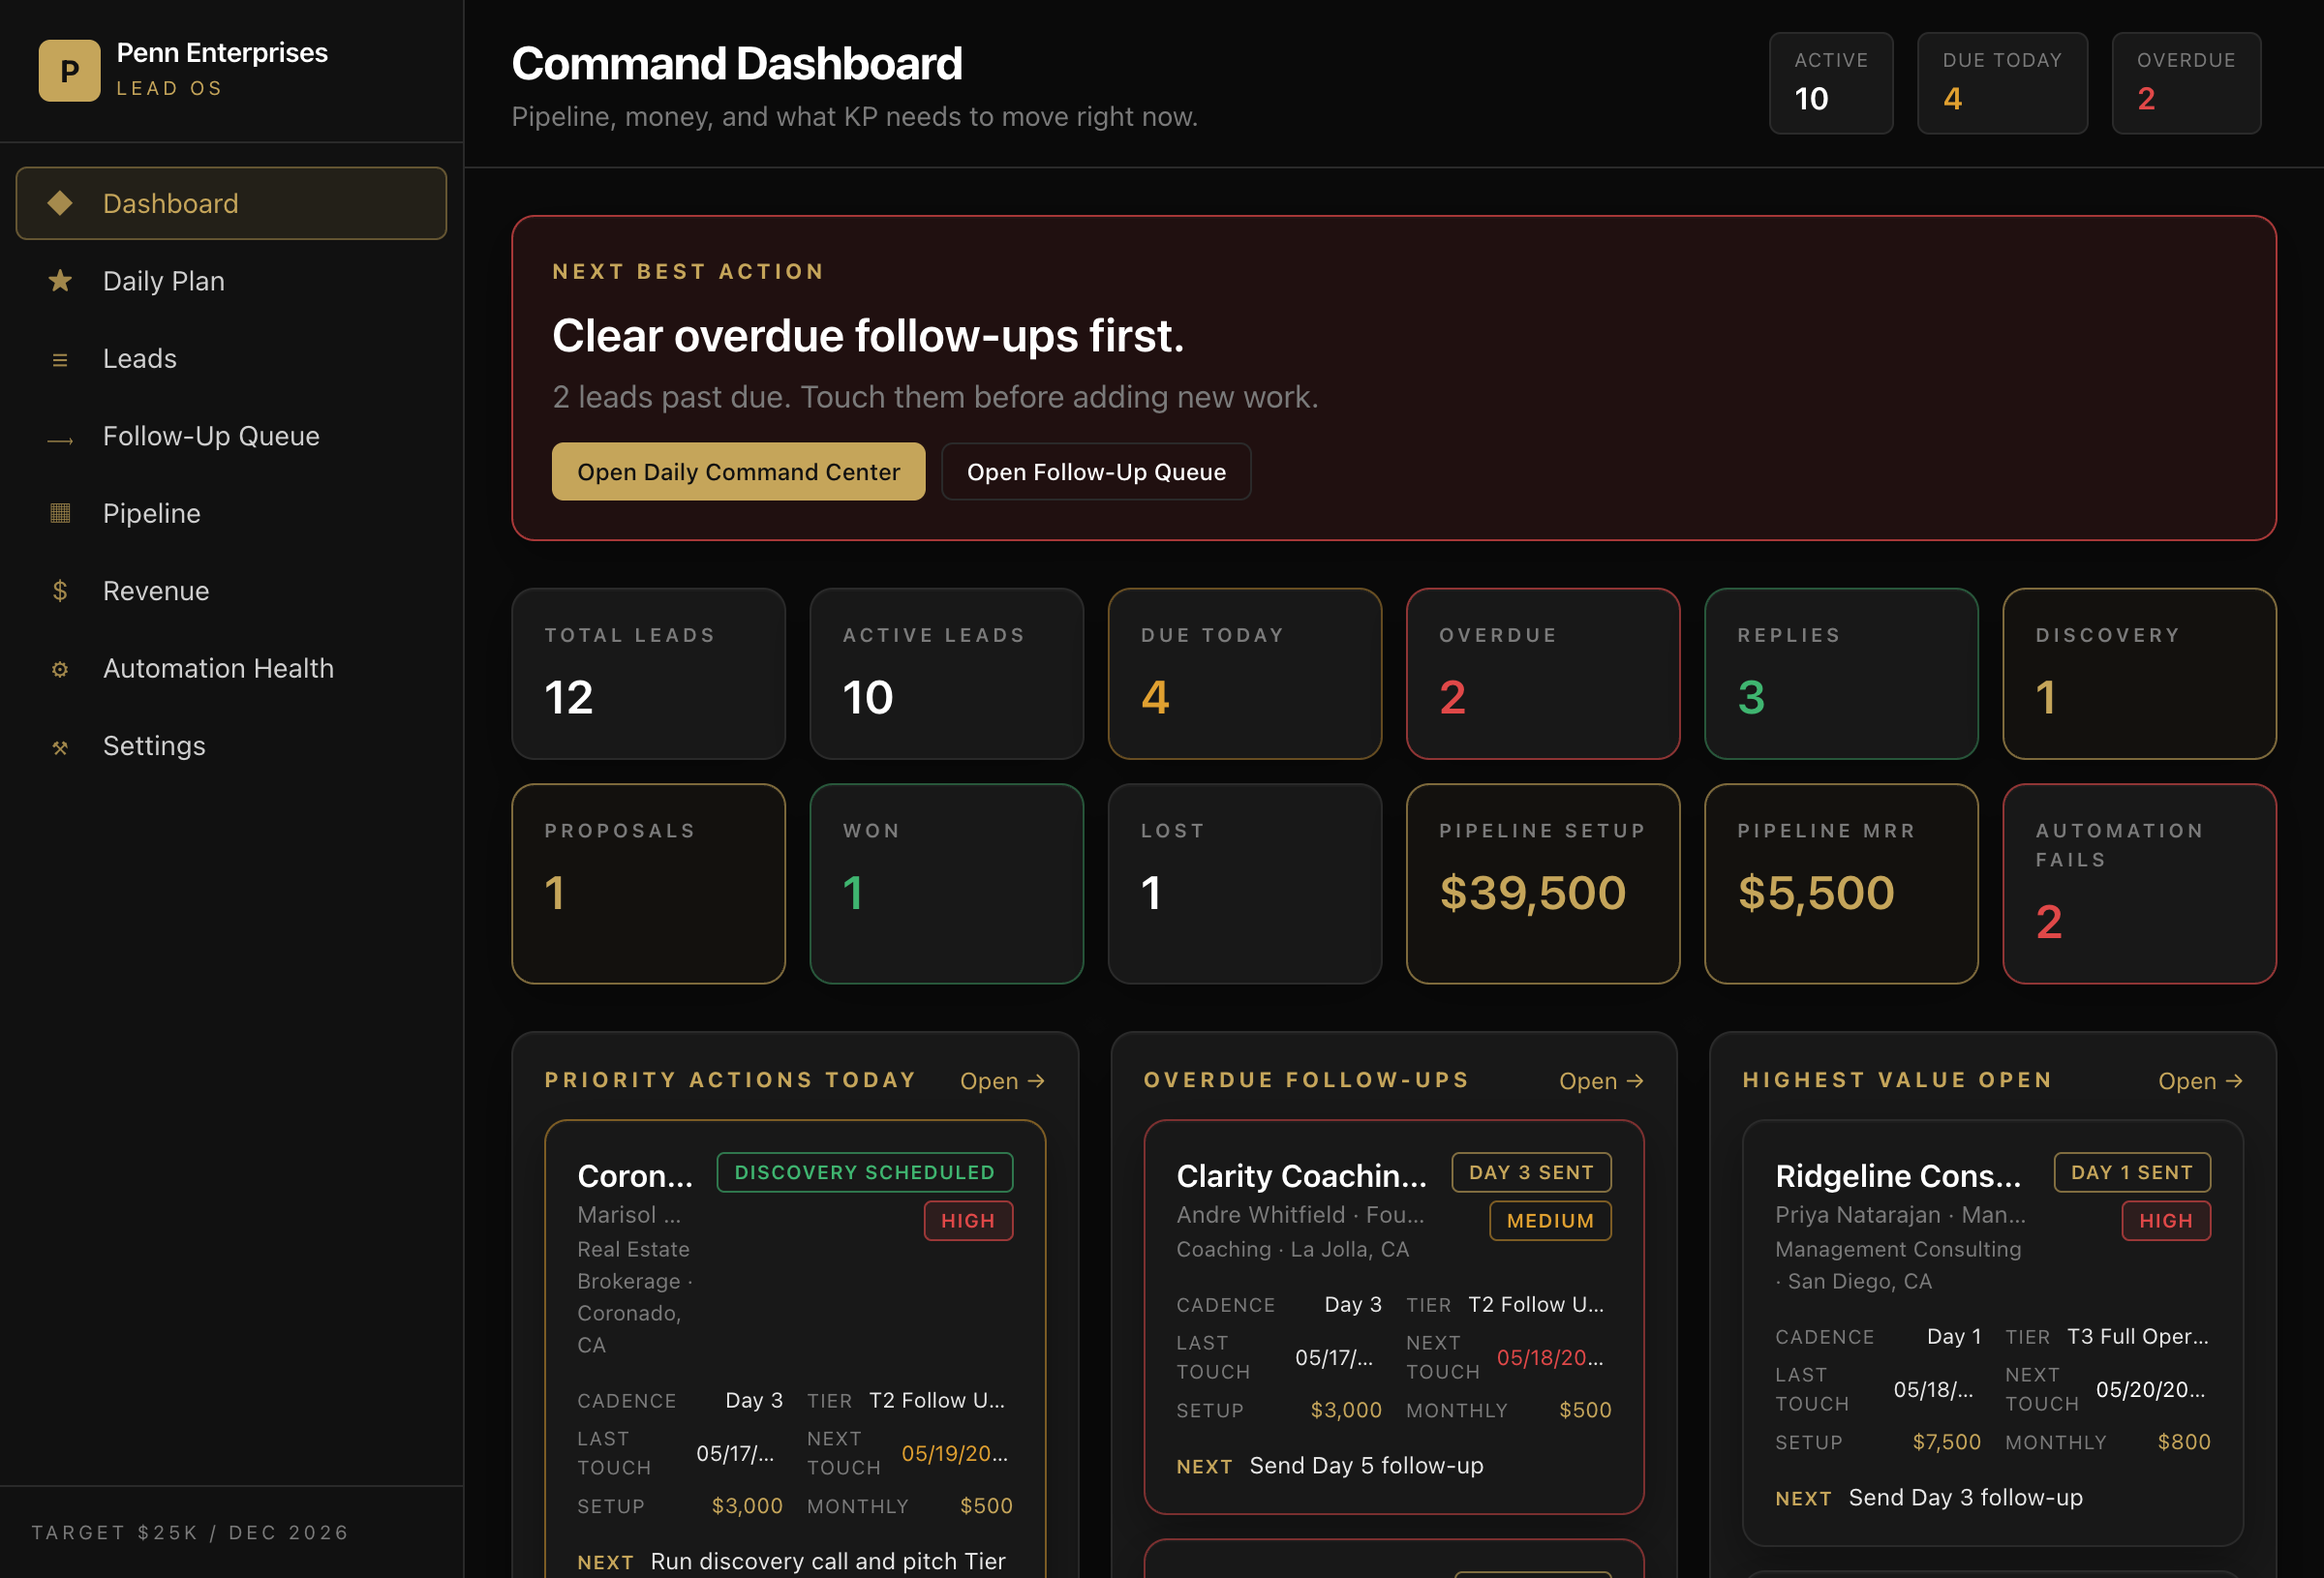Viewport: 2324px width, 1578px height.
Task: Click header Overdue 2 stat
Action: 2186,83
